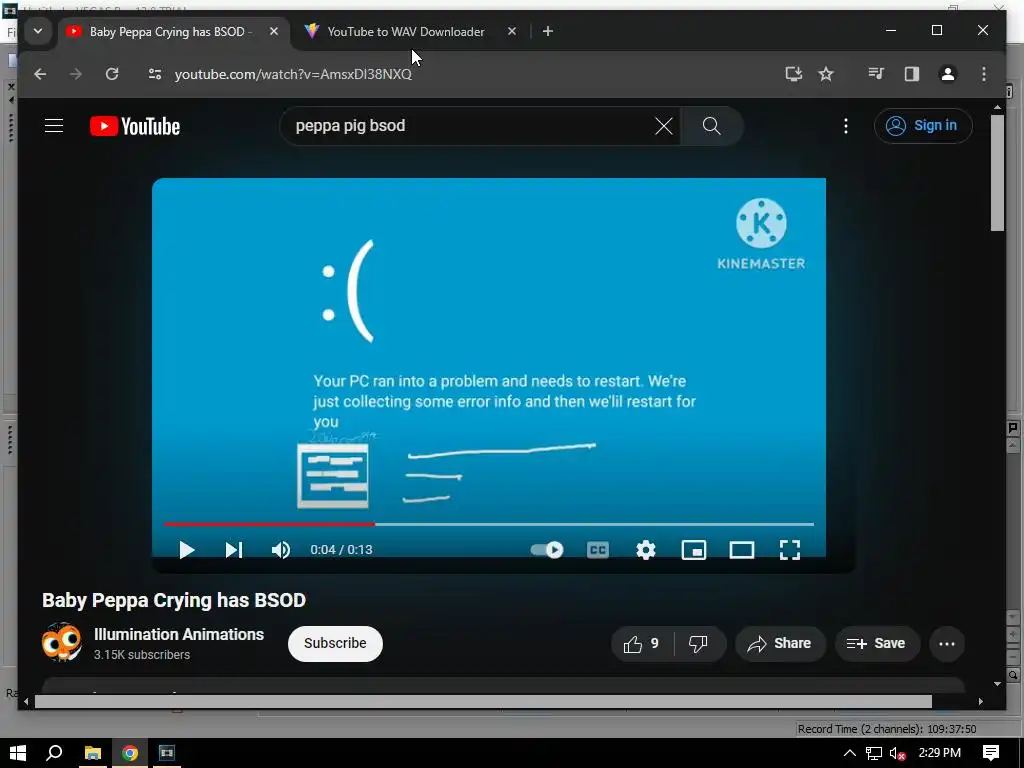Enable the miniplayer
Image resolution: width=1024 pixels, height=768 pixels.
(x=694, y=550)
